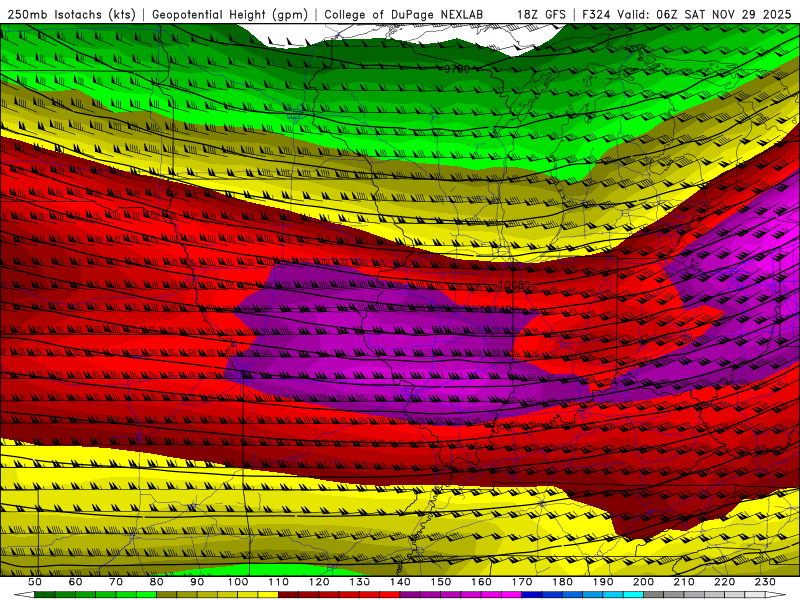Click the 130 value on the color scale
This screenshot has height=600, width=800.
click(360, 582)
